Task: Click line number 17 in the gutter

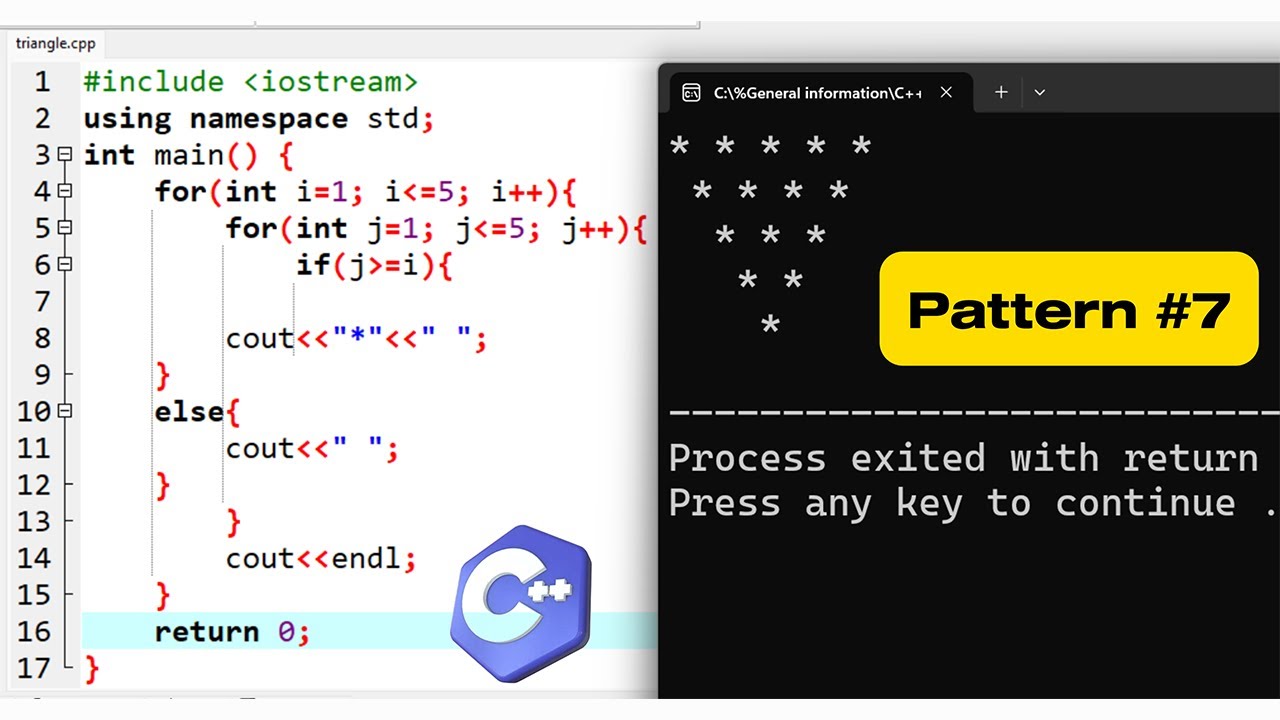Action: click(x=34, y=668)
